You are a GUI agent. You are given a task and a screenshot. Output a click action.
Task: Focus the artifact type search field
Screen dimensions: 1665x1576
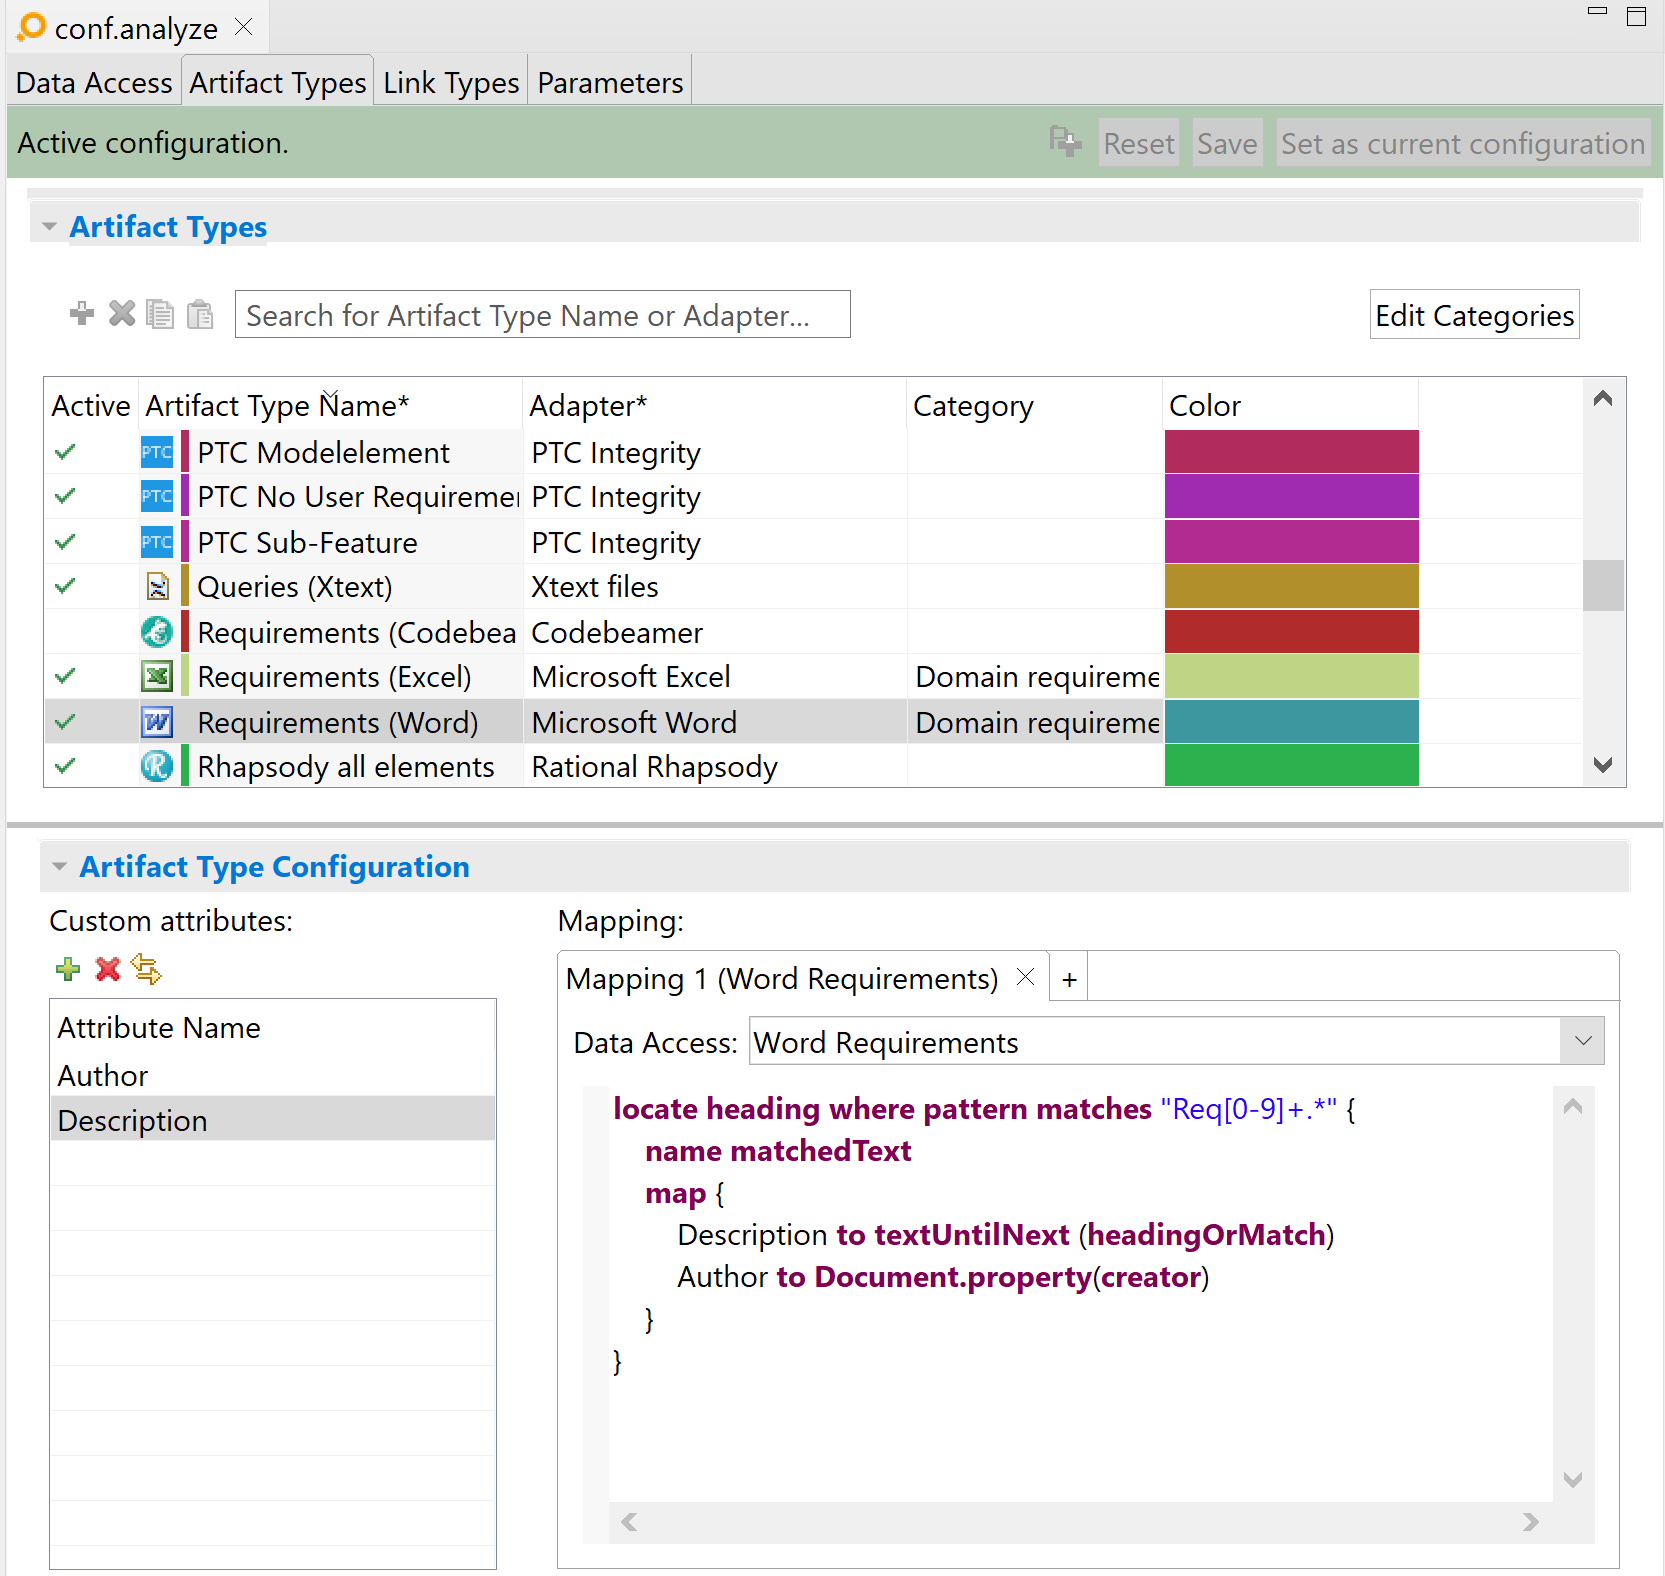[542, 314]
